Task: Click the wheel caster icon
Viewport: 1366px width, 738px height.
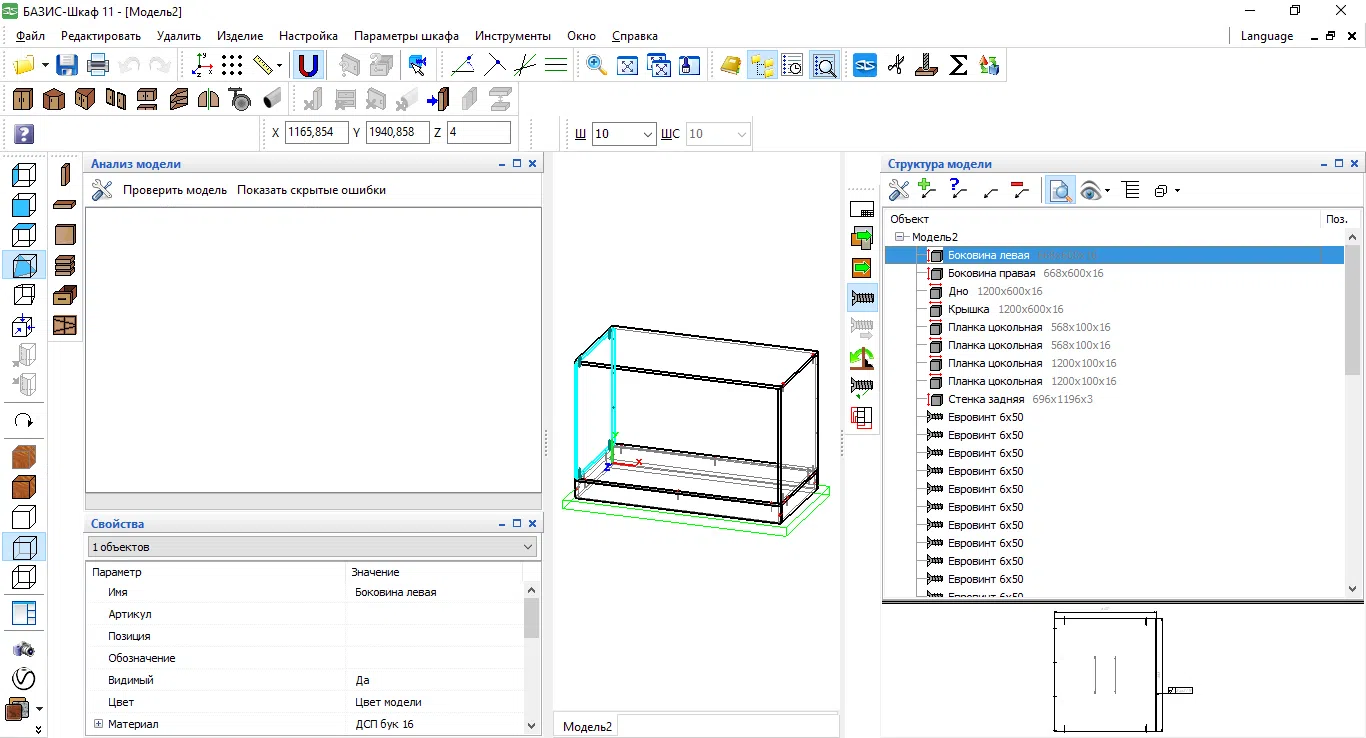Action: [240, 99]
